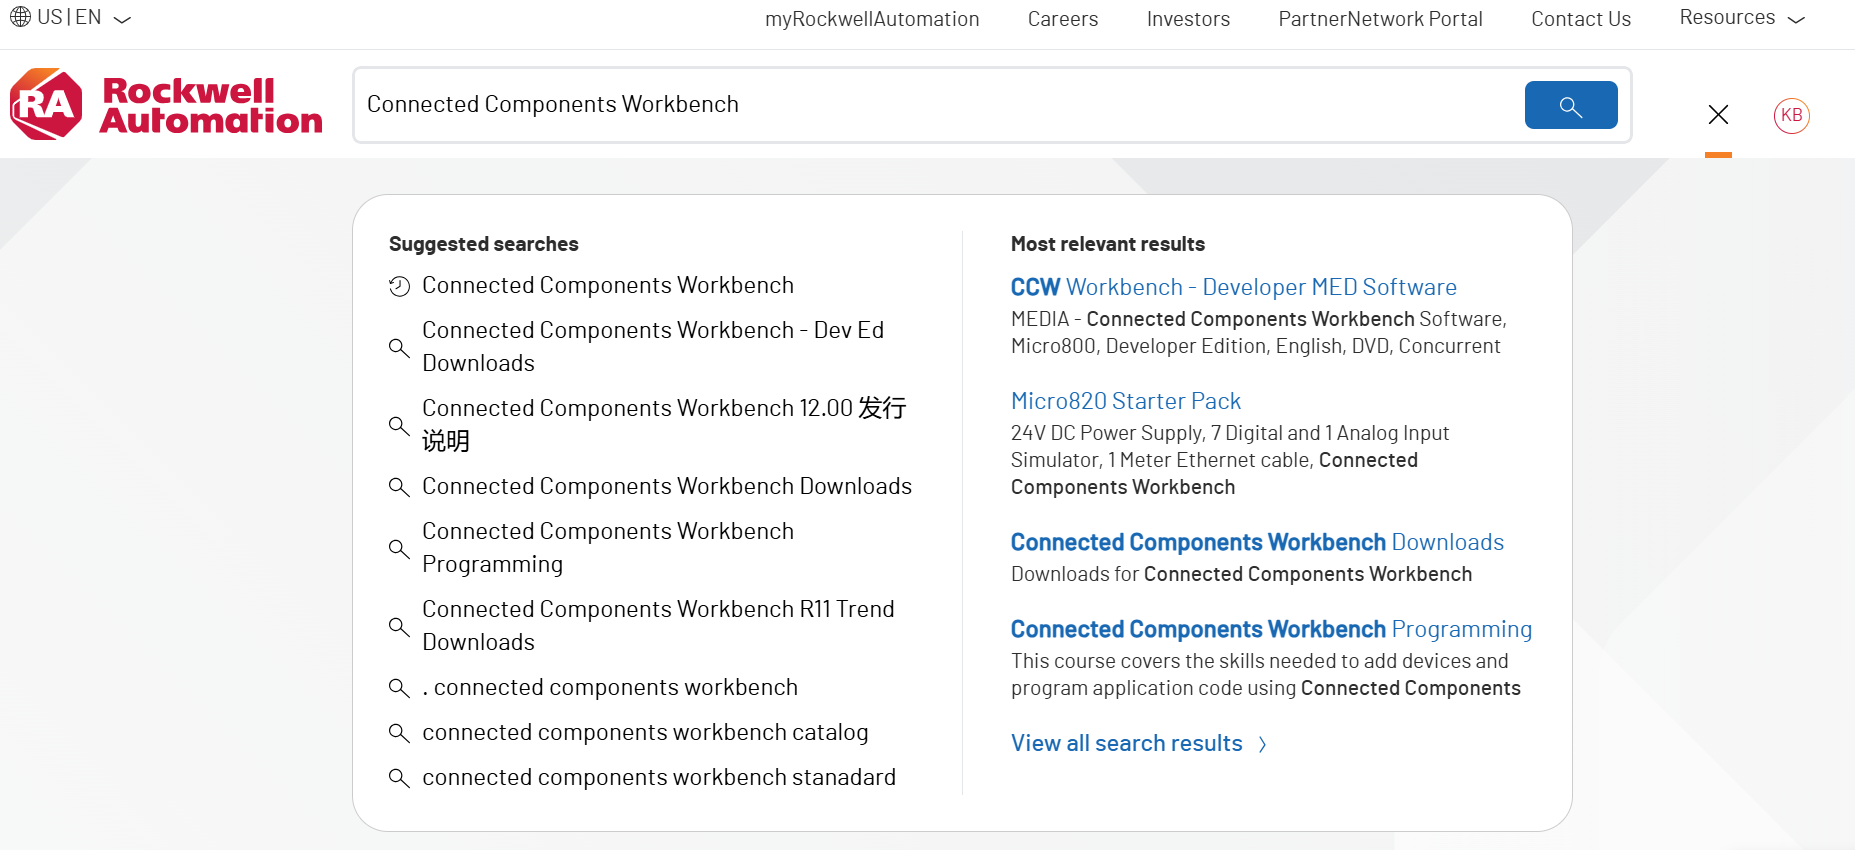Click magnifier icon beside 'Workbench Downloads' suggestion
The height and width of the screenshot is (850, 1855).
[x=399, y=487]
